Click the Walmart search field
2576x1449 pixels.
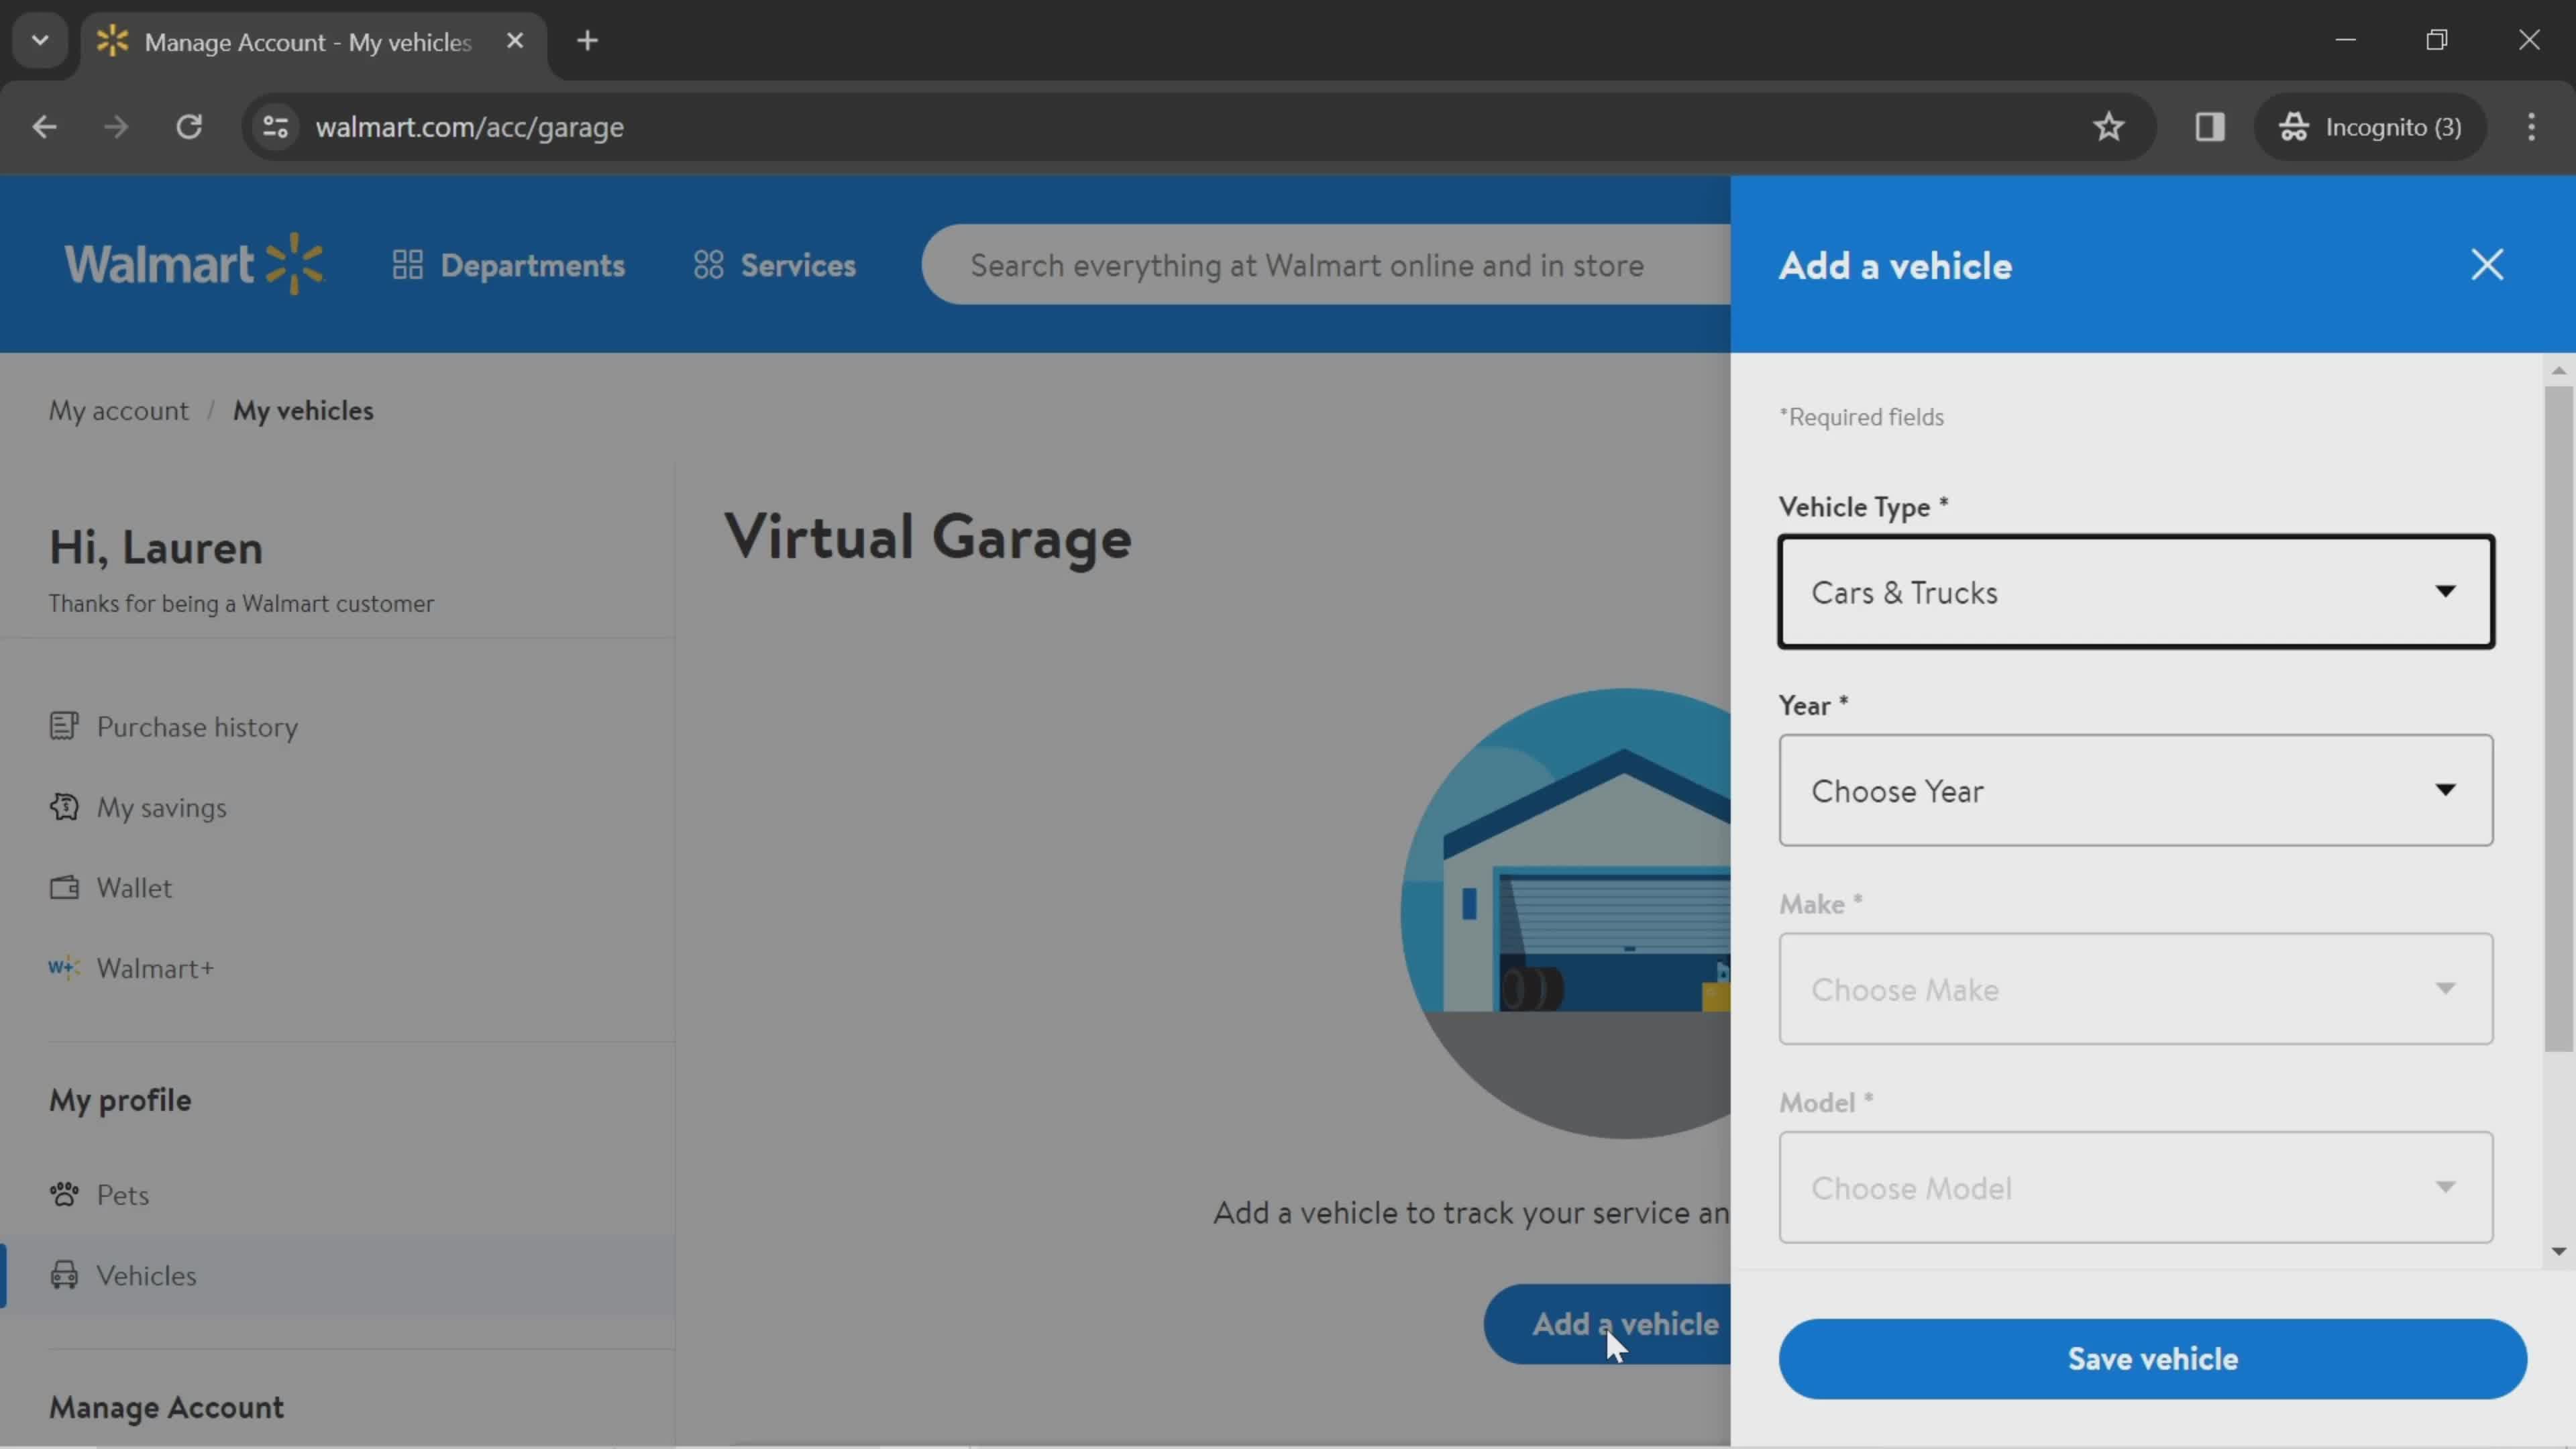point(1325,265)
